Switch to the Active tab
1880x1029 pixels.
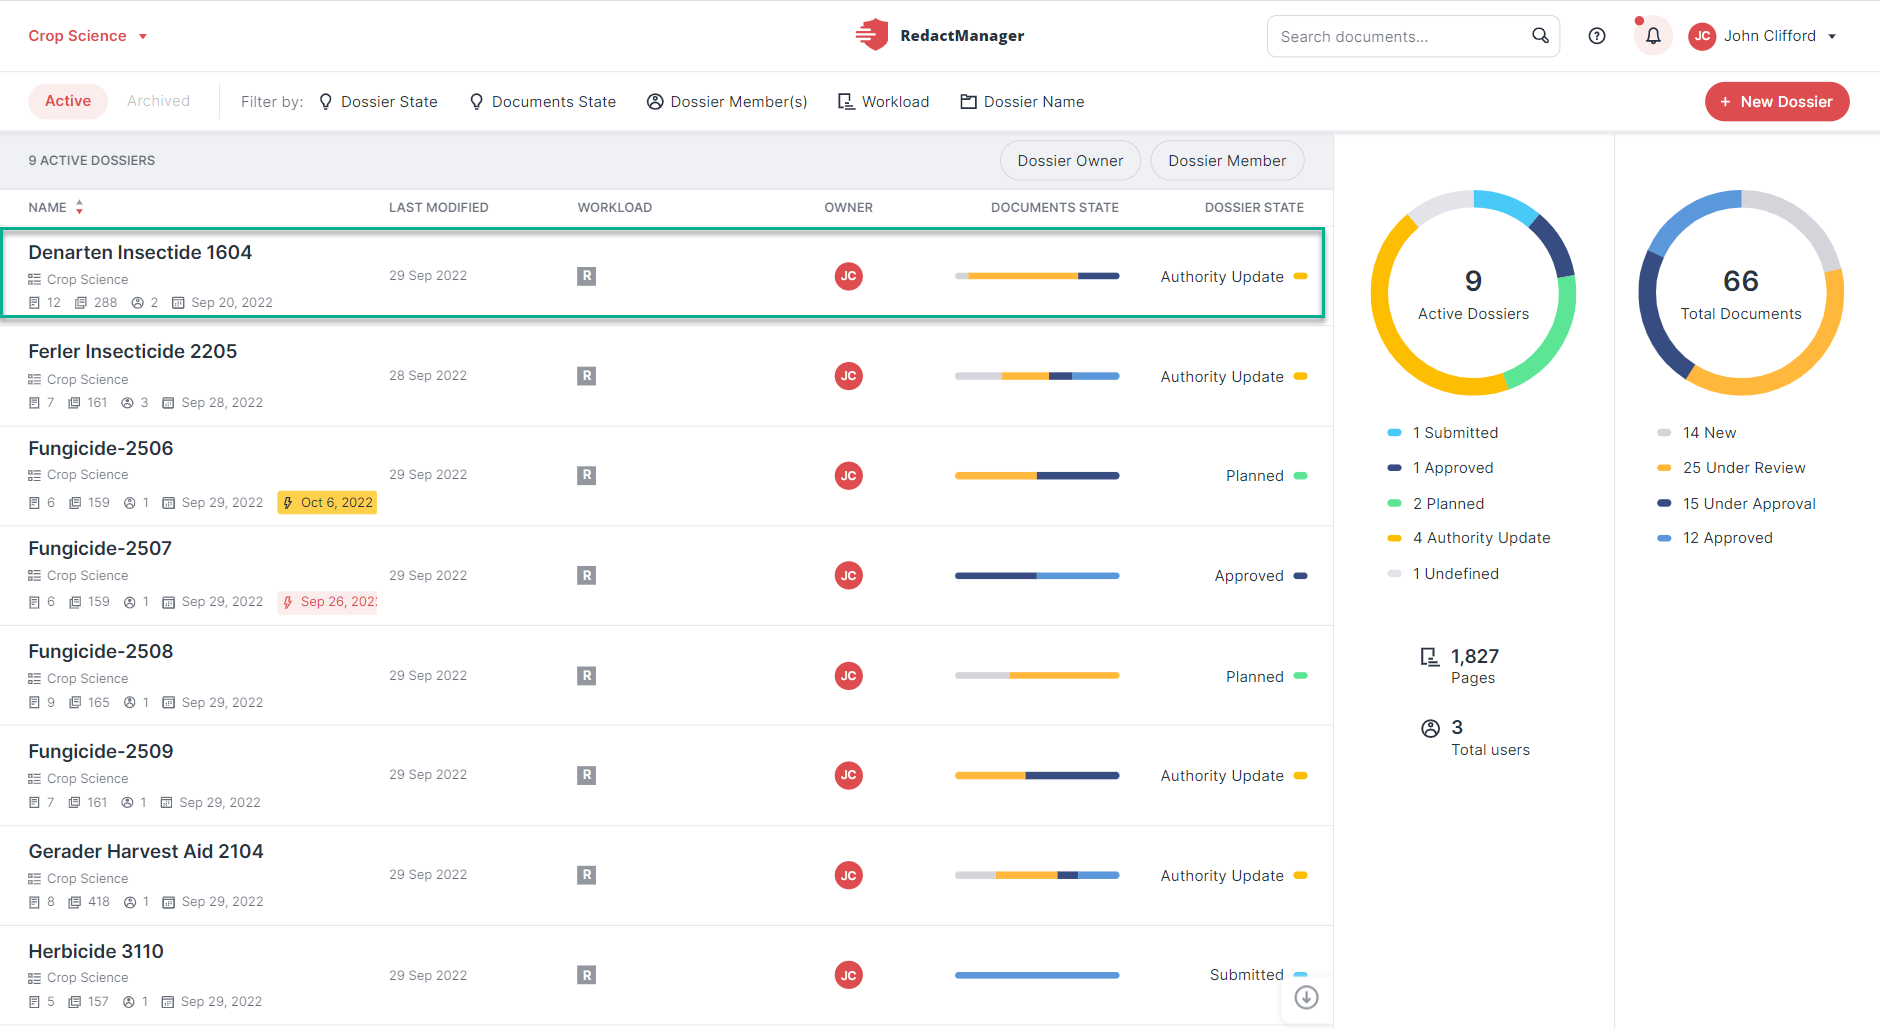click(68, 101)
